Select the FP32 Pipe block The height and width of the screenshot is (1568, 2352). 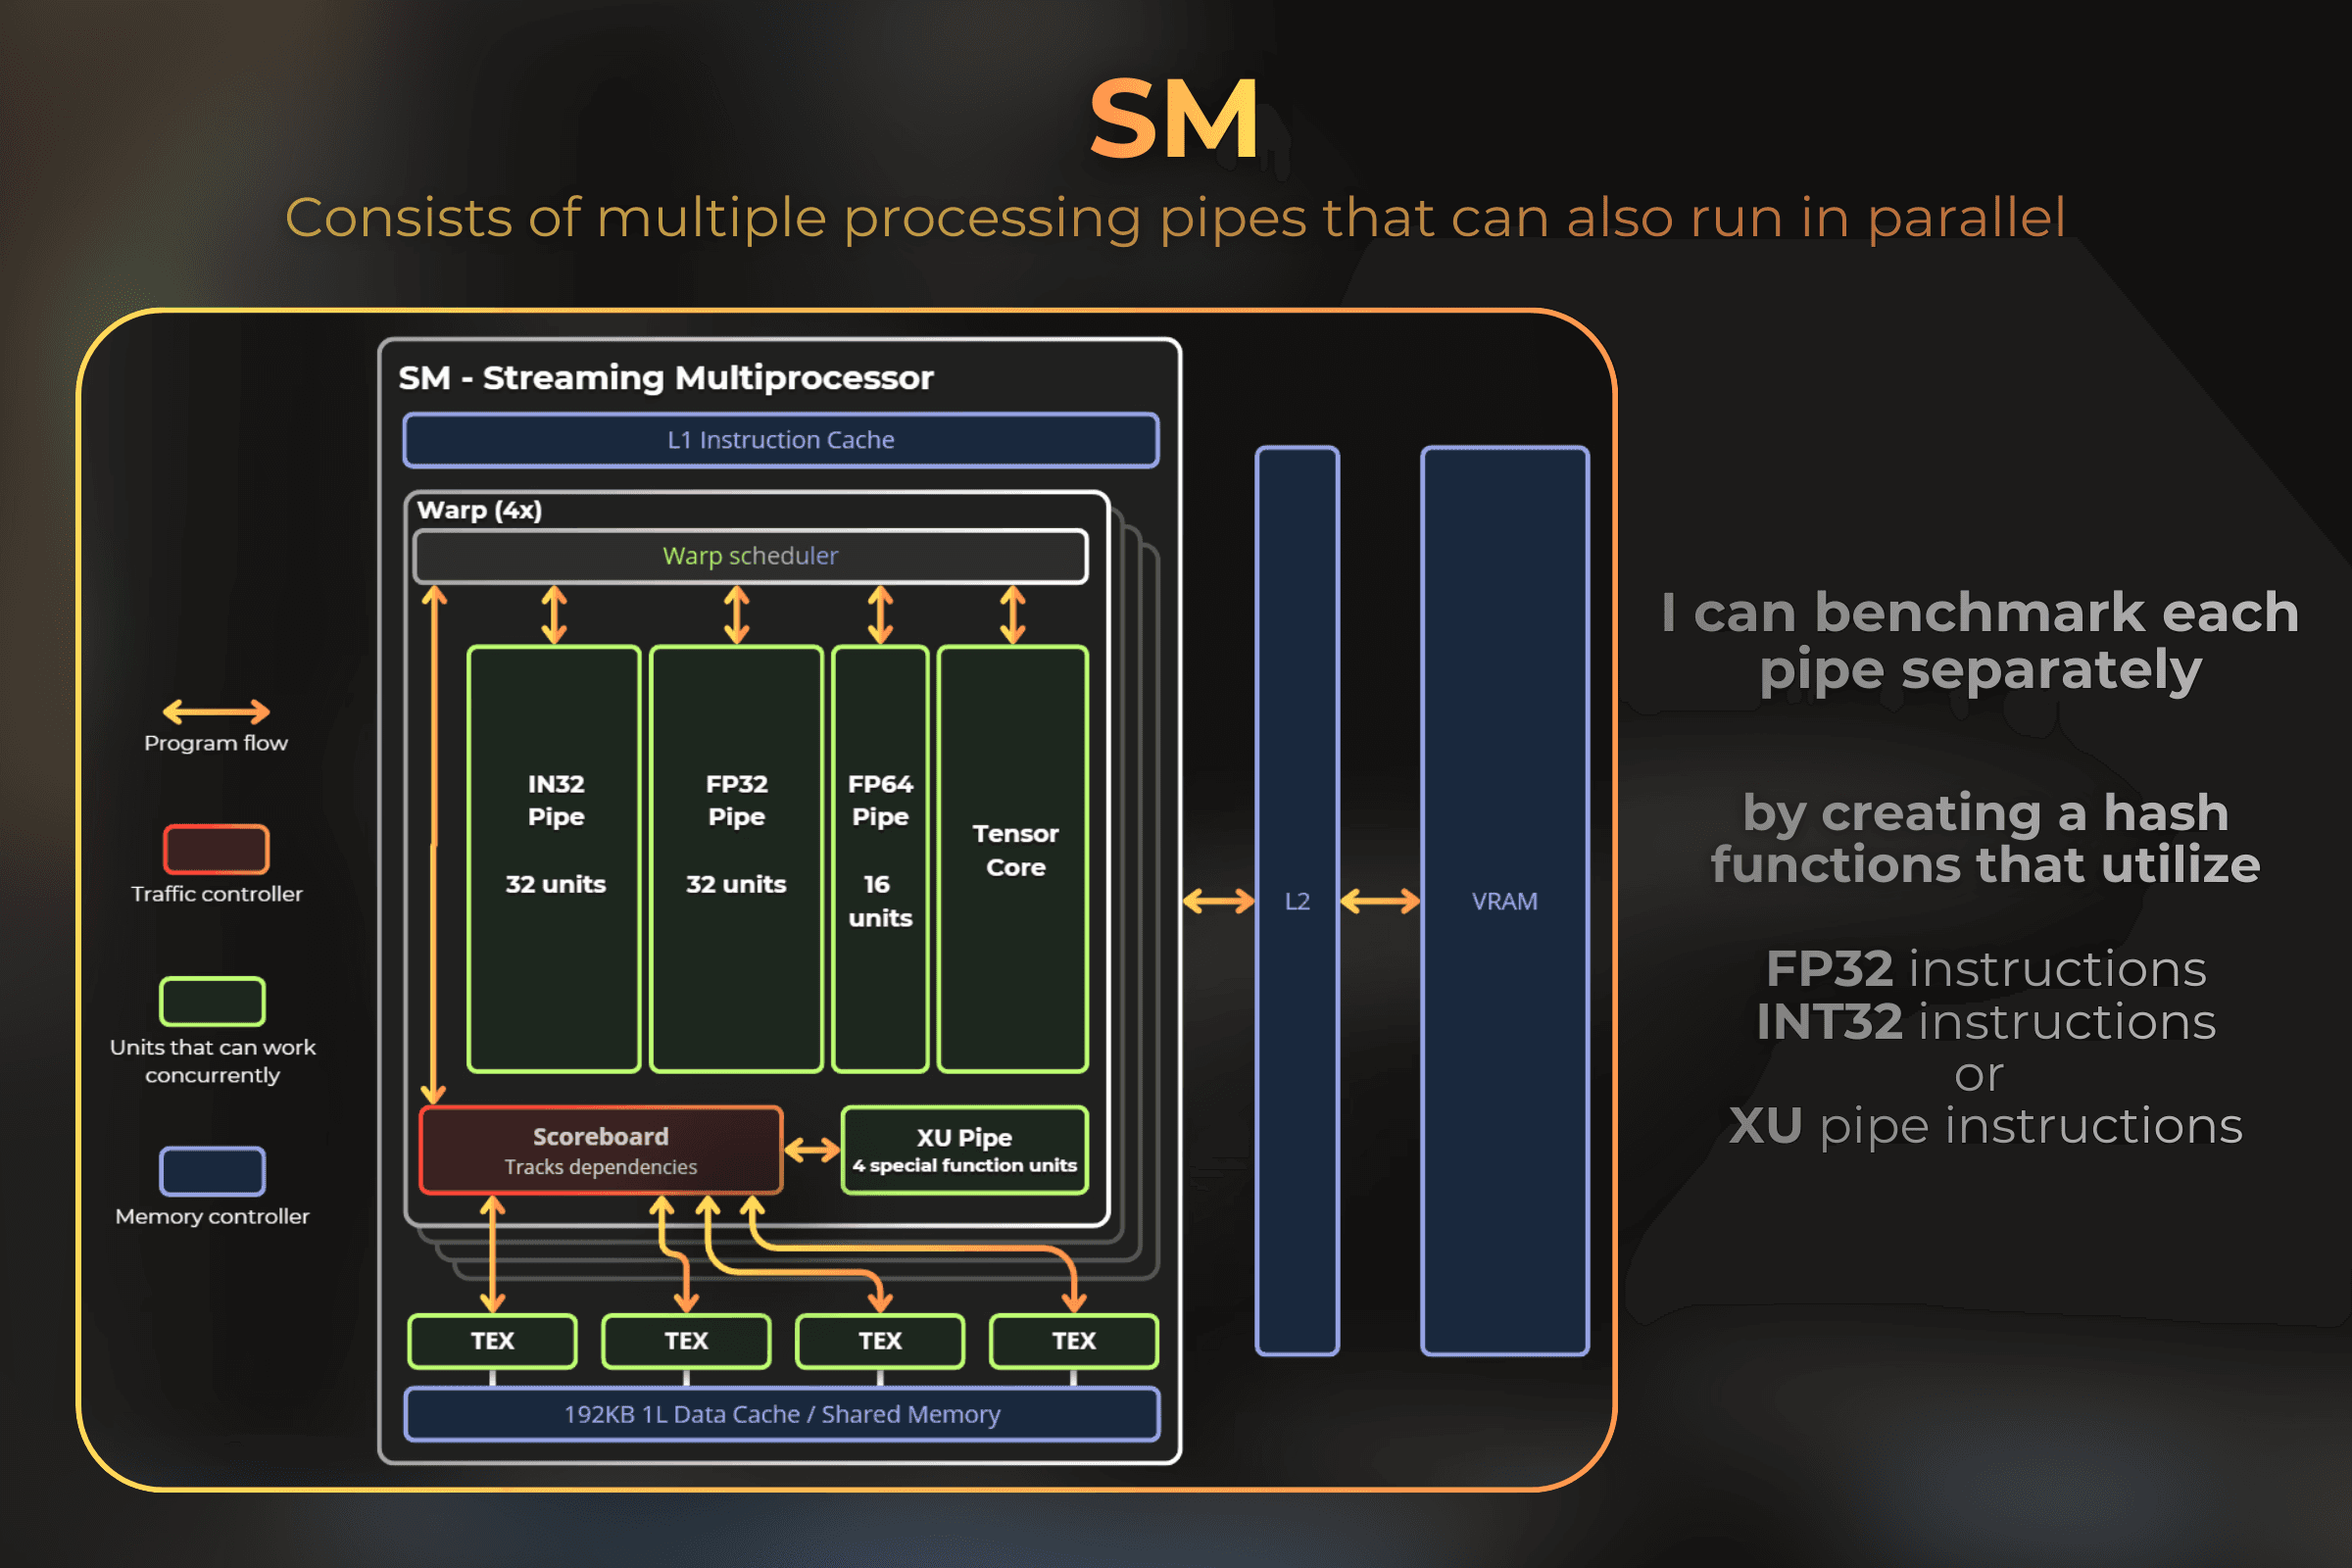pyautogui.click(x=736, y=859)
